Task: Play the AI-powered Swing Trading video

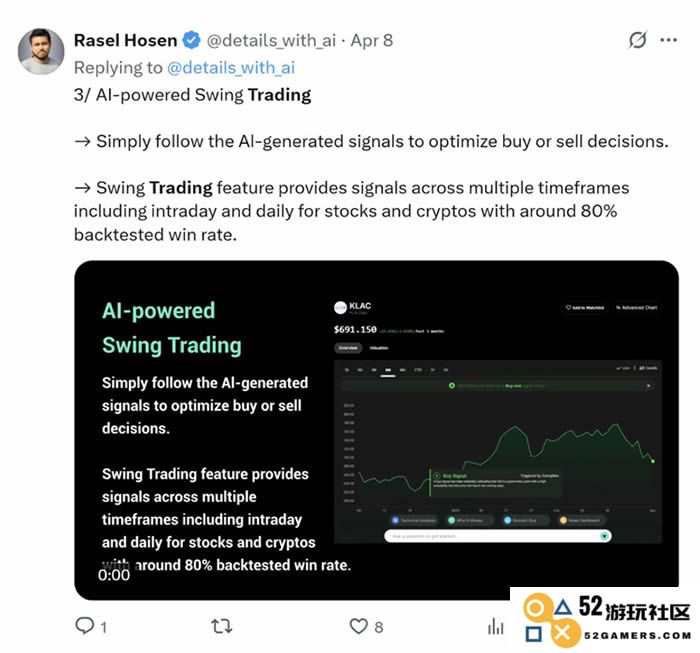Action: tap(376, 430)
